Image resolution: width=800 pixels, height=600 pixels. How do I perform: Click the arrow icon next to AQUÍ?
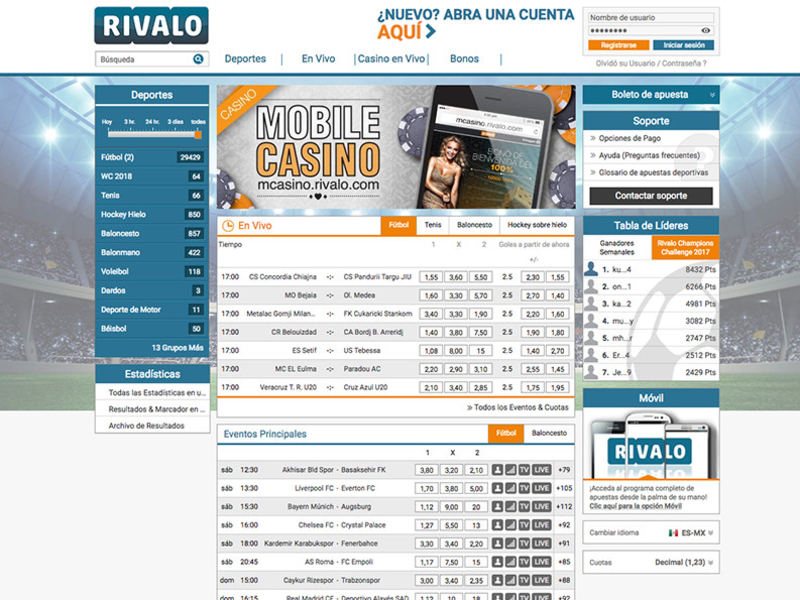[x=431, y=32]
